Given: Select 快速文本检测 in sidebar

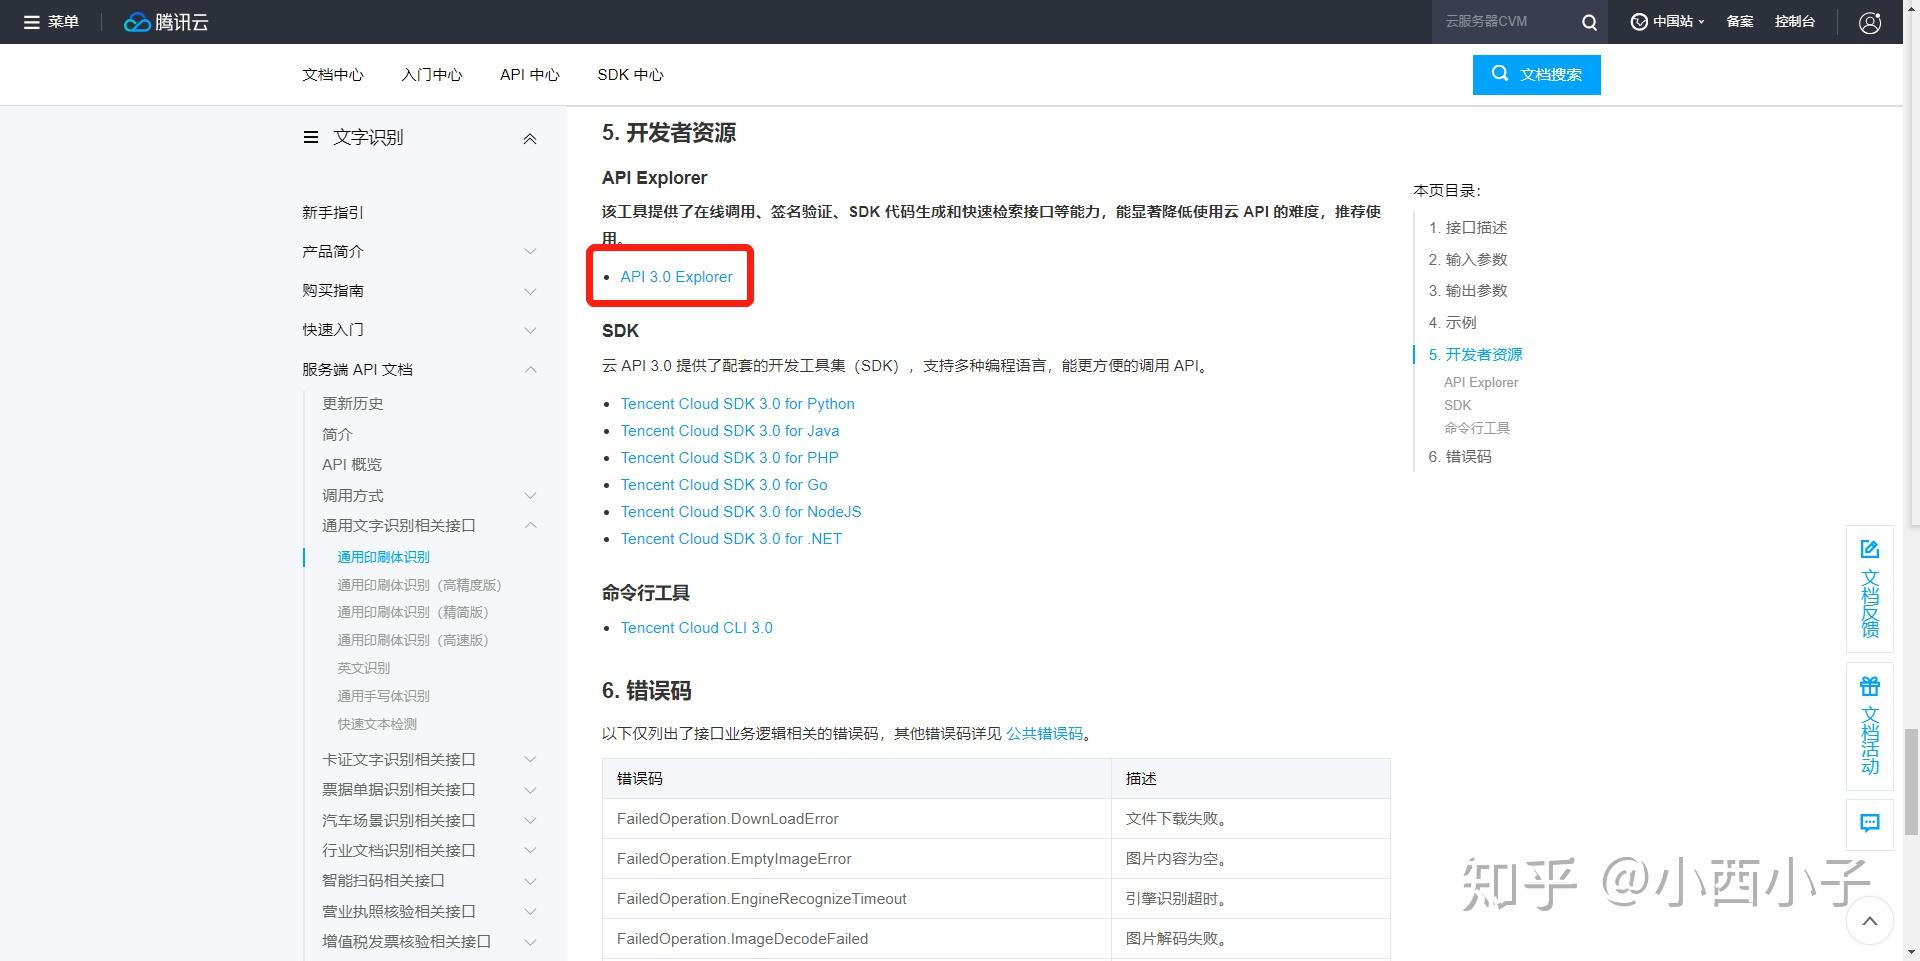Looking at the screenshot, I should pos(377,724).
